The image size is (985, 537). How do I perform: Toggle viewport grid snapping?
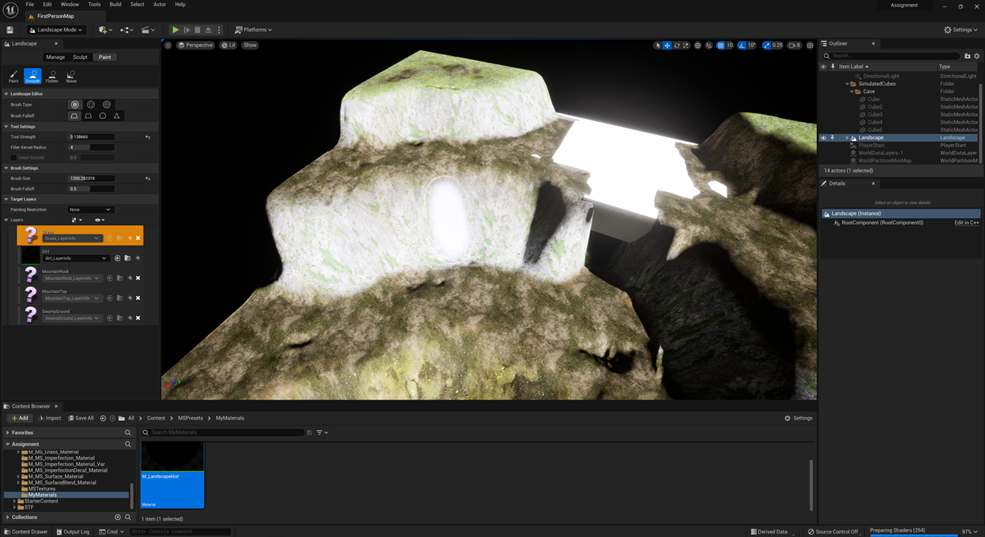pos(720,45)
